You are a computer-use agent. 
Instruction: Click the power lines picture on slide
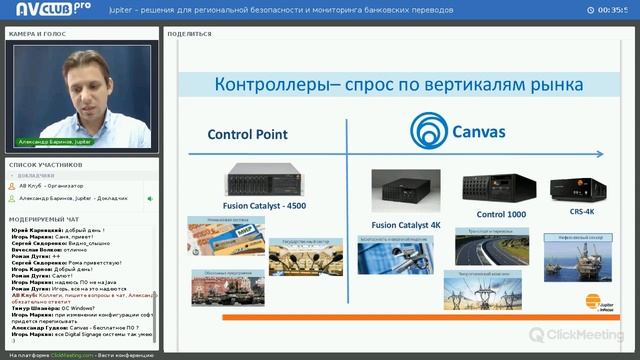coord(482,290)
